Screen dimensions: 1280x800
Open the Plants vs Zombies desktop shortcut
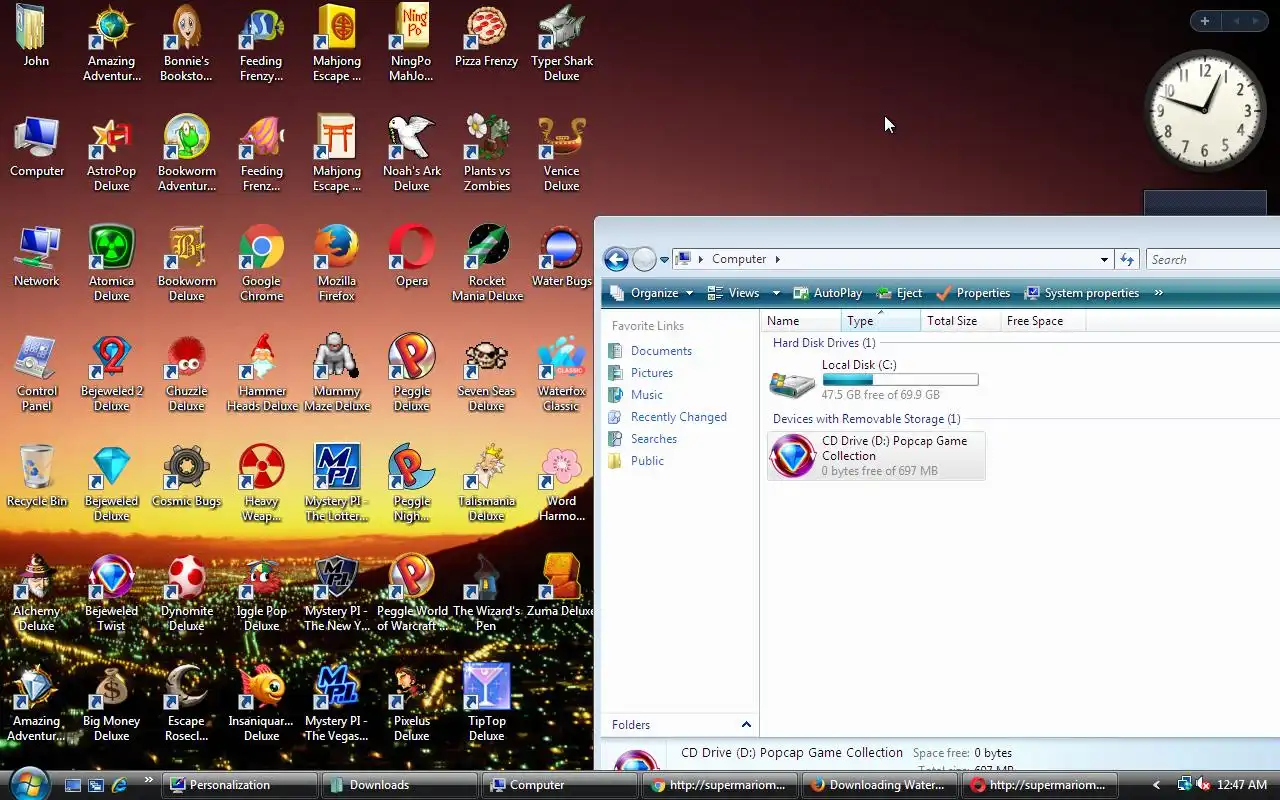tap(487, 152)
